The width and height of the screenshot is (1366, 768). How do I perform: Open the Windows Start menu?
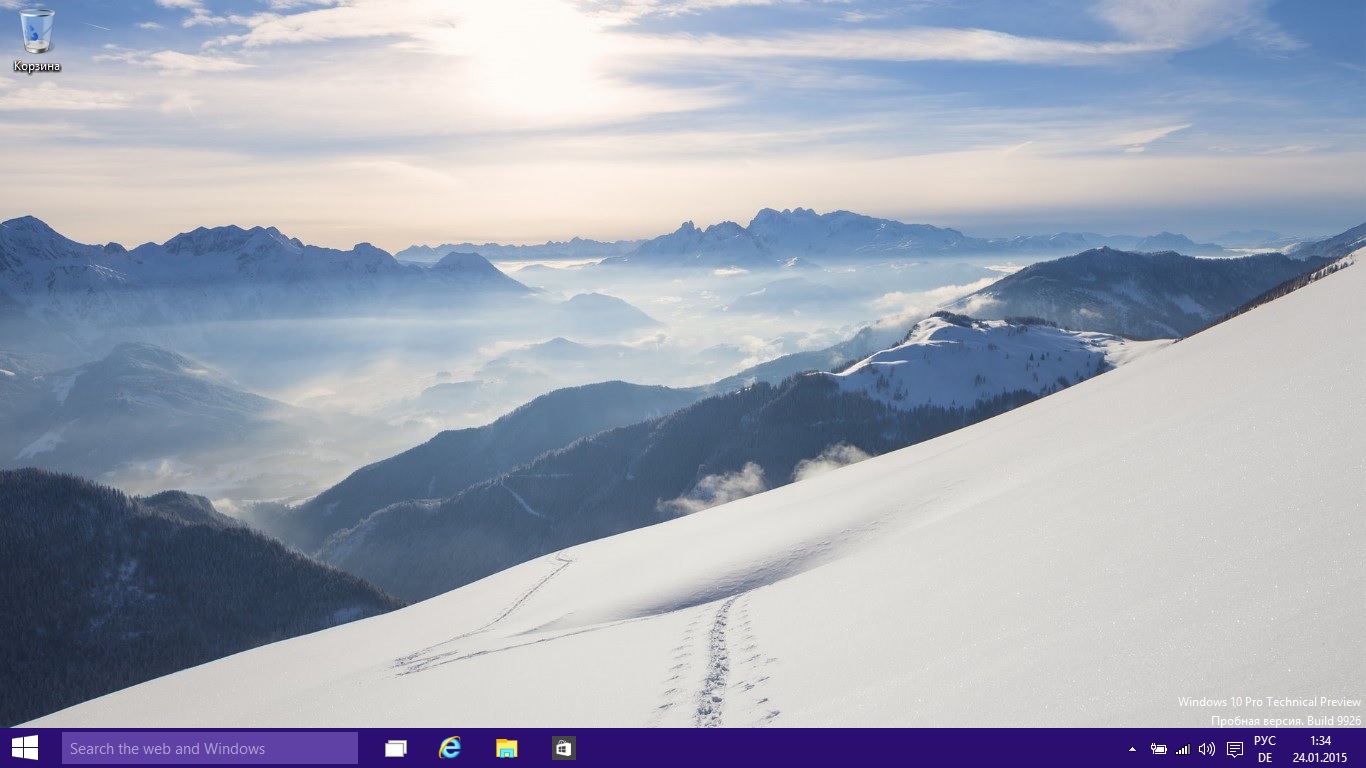(x=25, y=748)
